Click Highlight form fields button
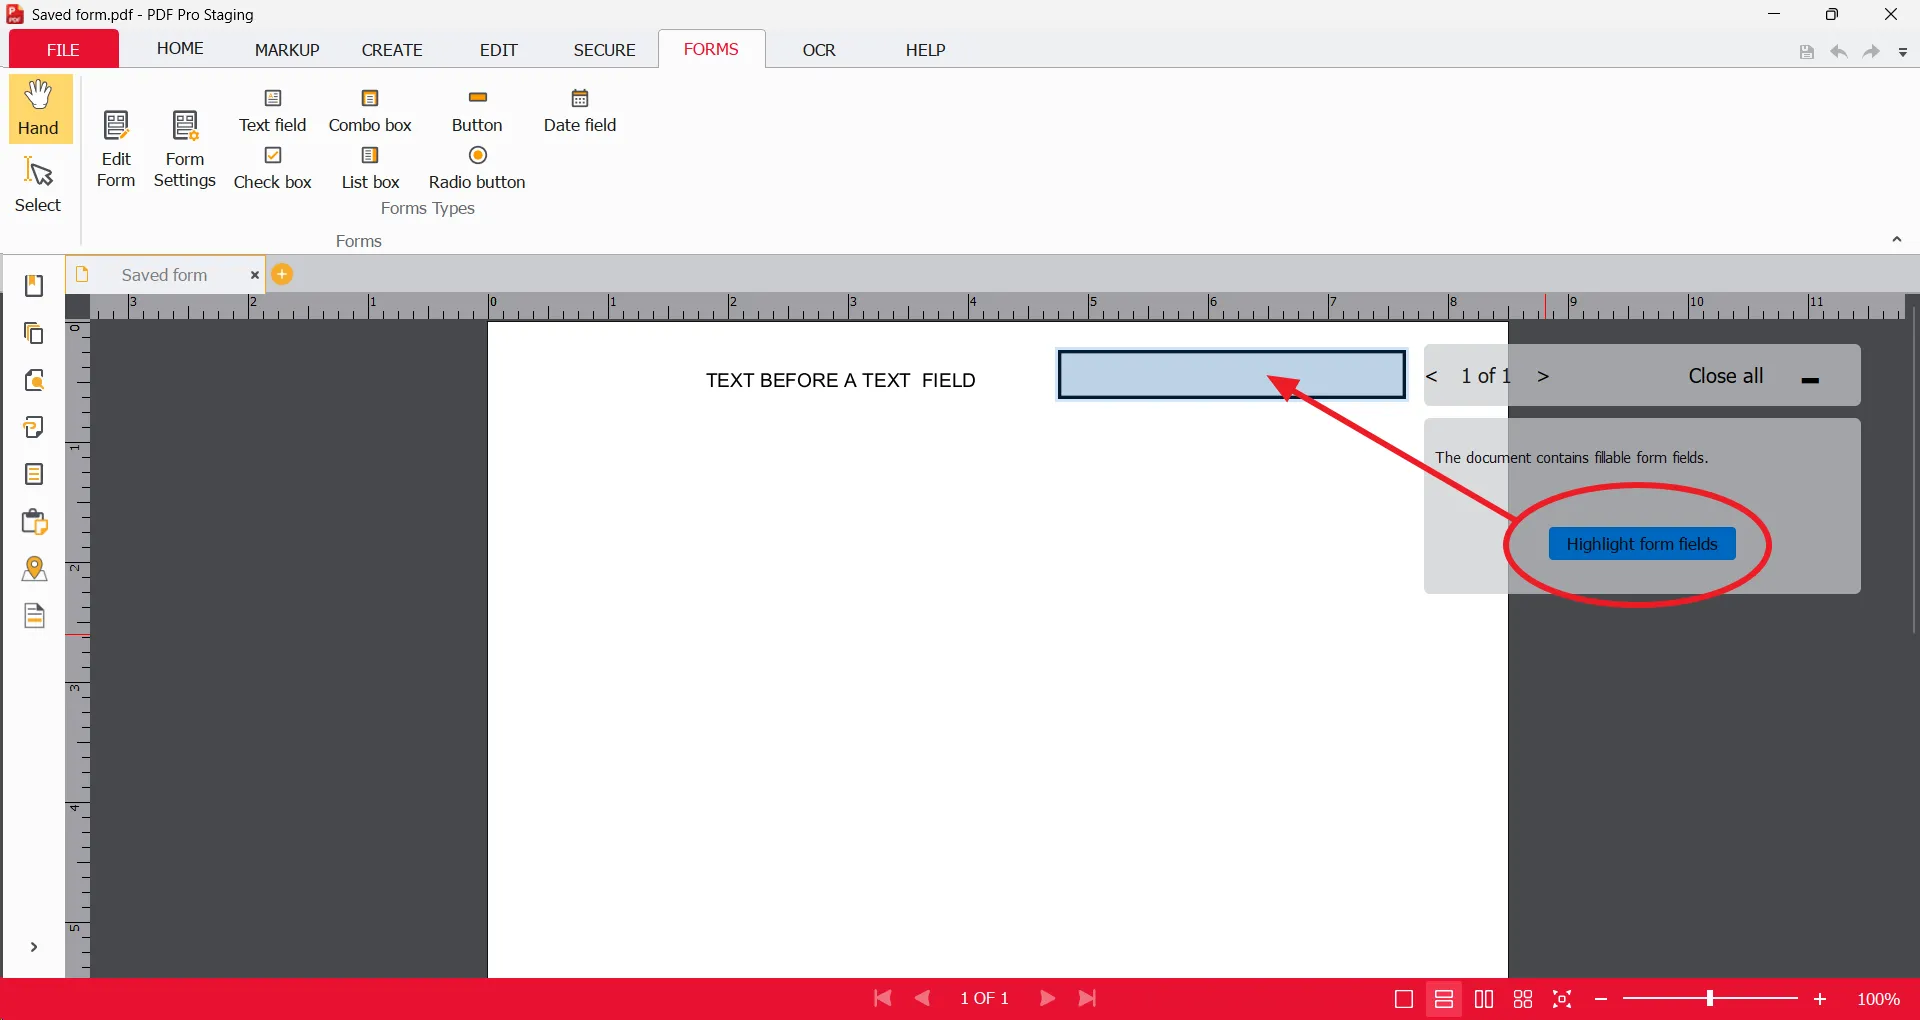The height and width of the screenshot is (1020, 1920). coord(1642,544)
